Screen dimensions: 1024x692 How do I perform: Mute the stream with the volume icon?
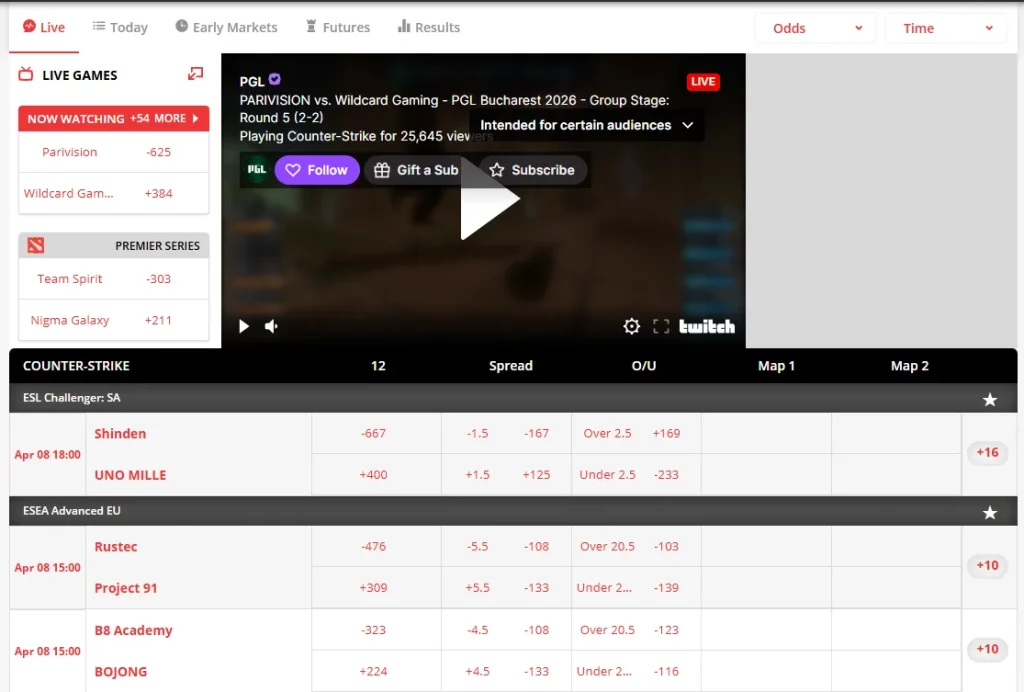[269, 325]
